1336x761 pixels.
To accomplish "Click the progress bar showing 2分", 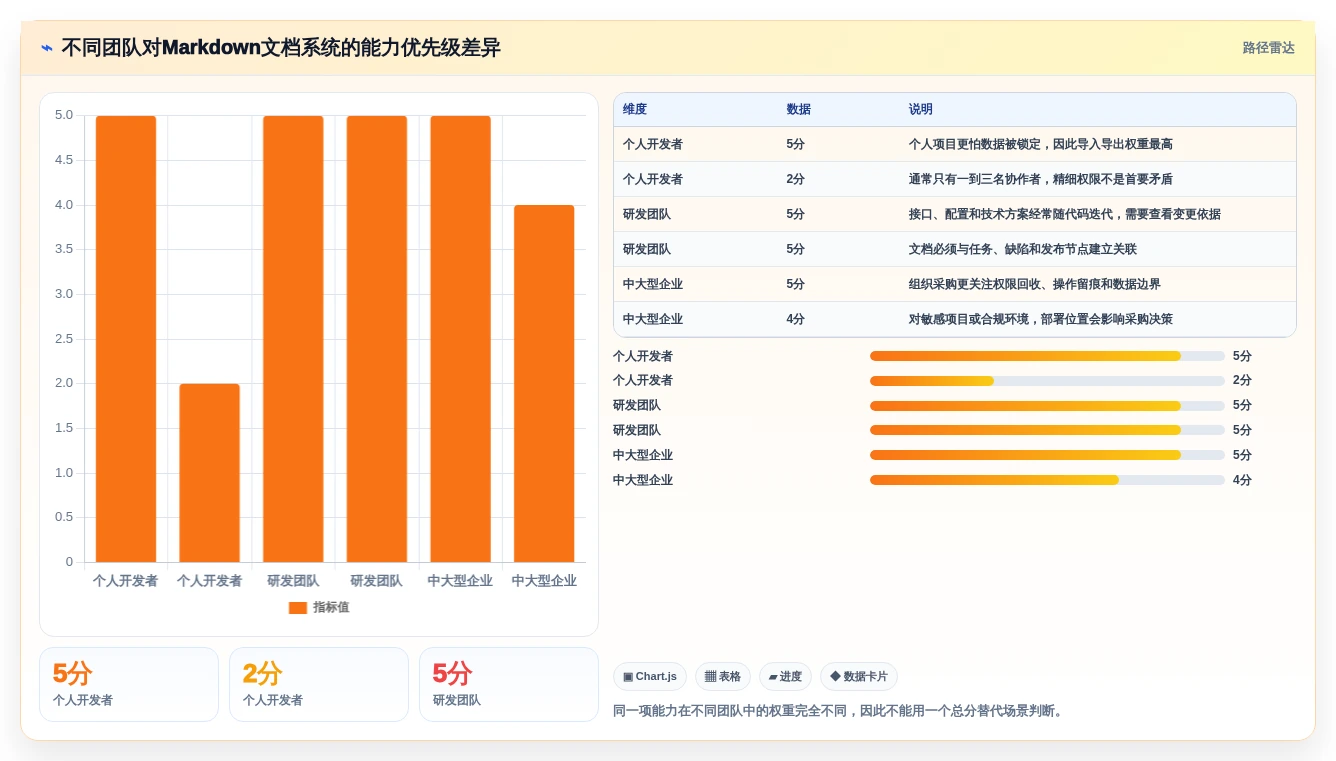I will [1047, 381].
